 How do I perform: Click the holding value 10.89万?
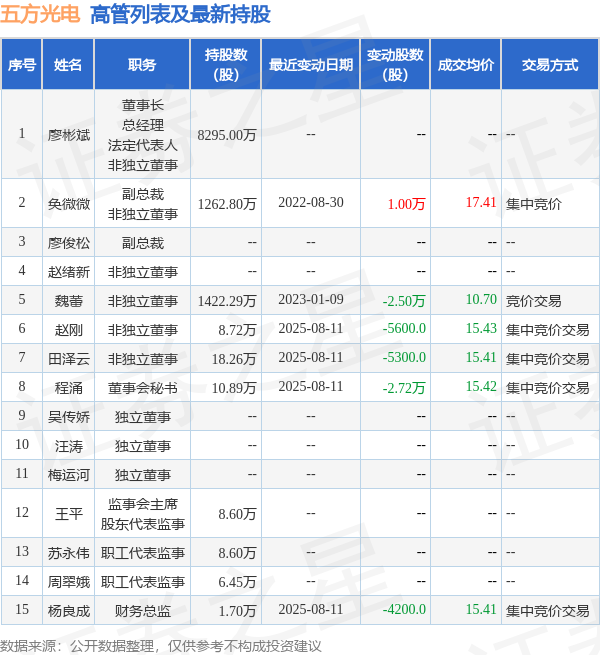[234, 388]
